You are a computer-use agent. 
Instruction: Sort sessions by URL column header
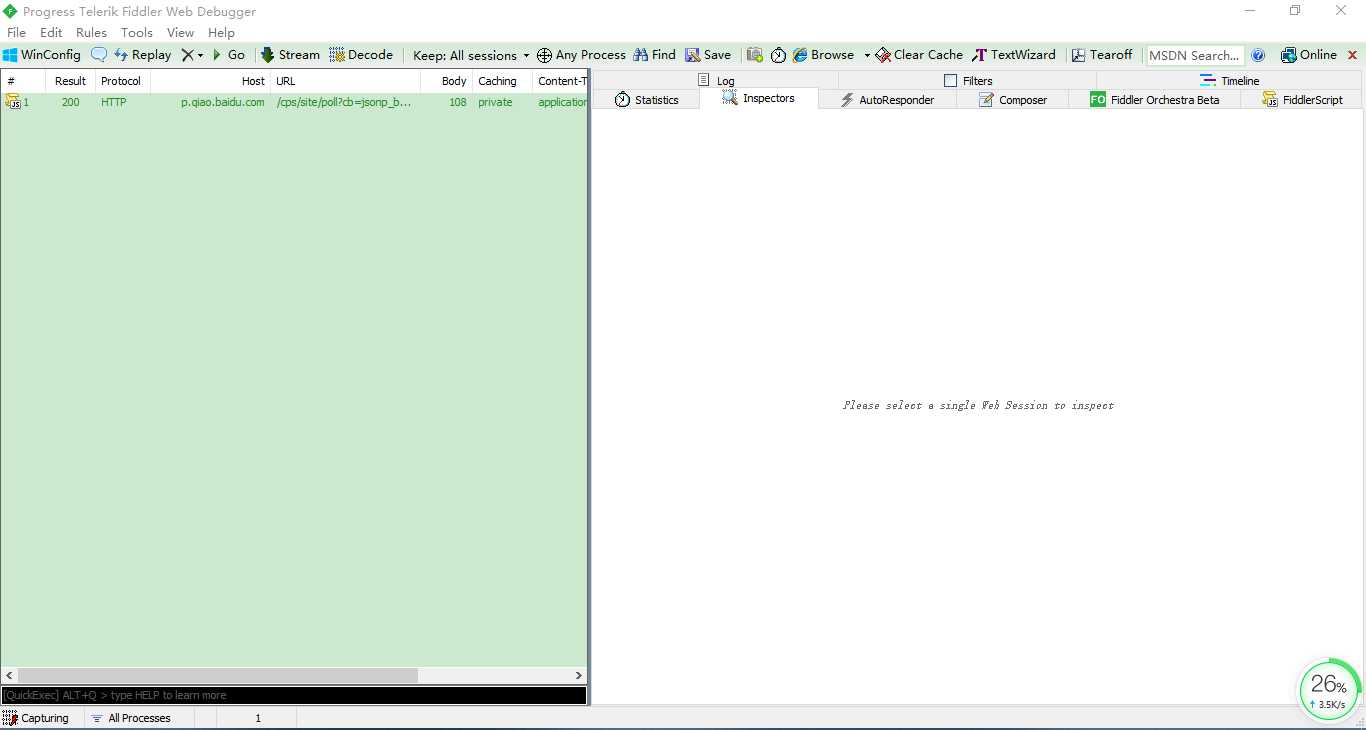[x=345, y=81]
